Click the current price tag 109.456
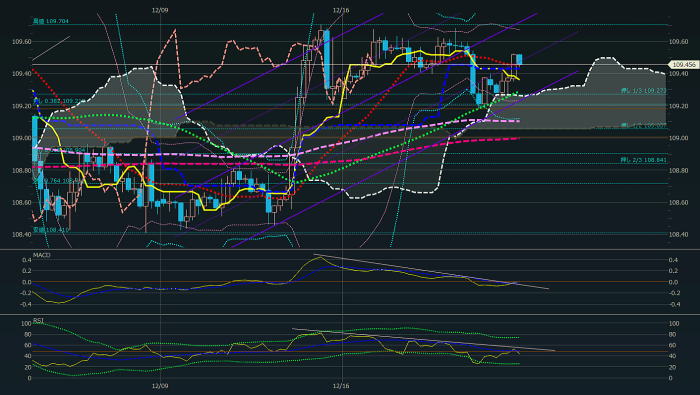 click(684, 65)
